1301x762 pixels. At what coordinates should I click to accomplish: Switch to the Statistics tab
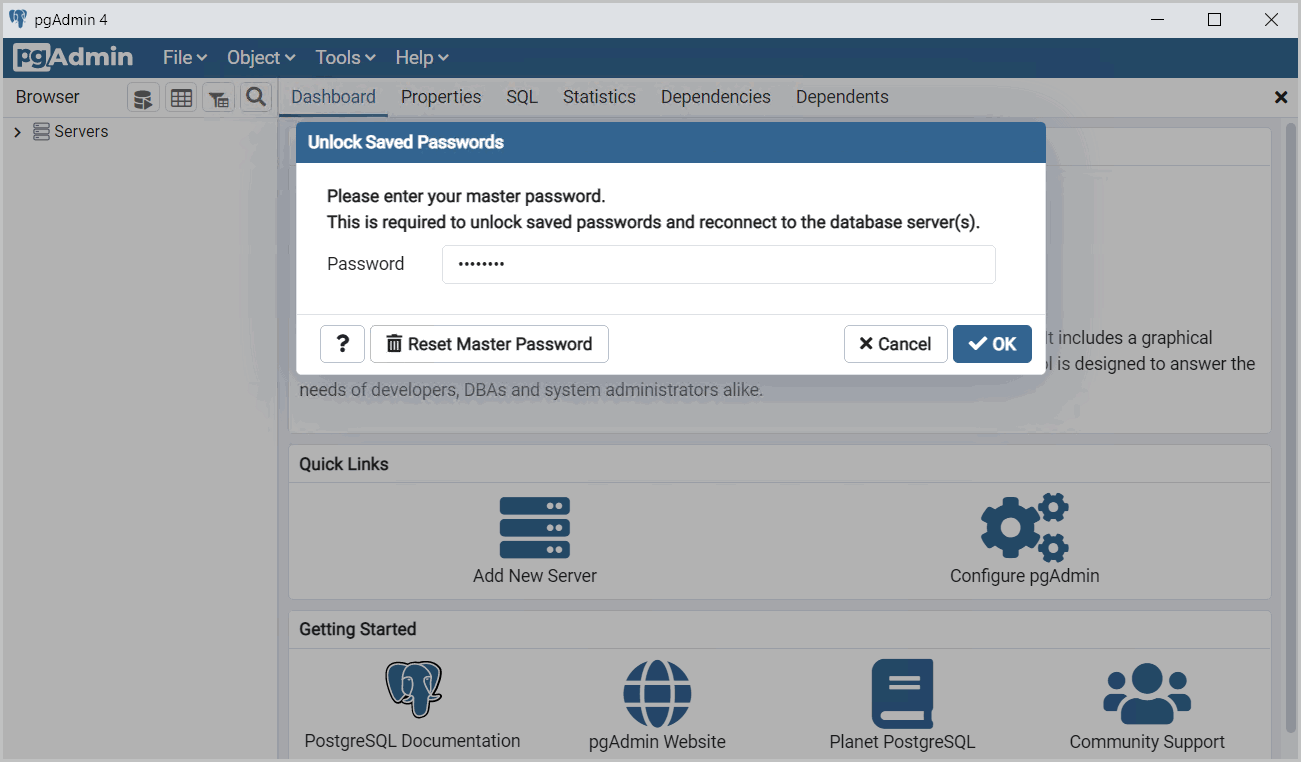tap(599, 97)
